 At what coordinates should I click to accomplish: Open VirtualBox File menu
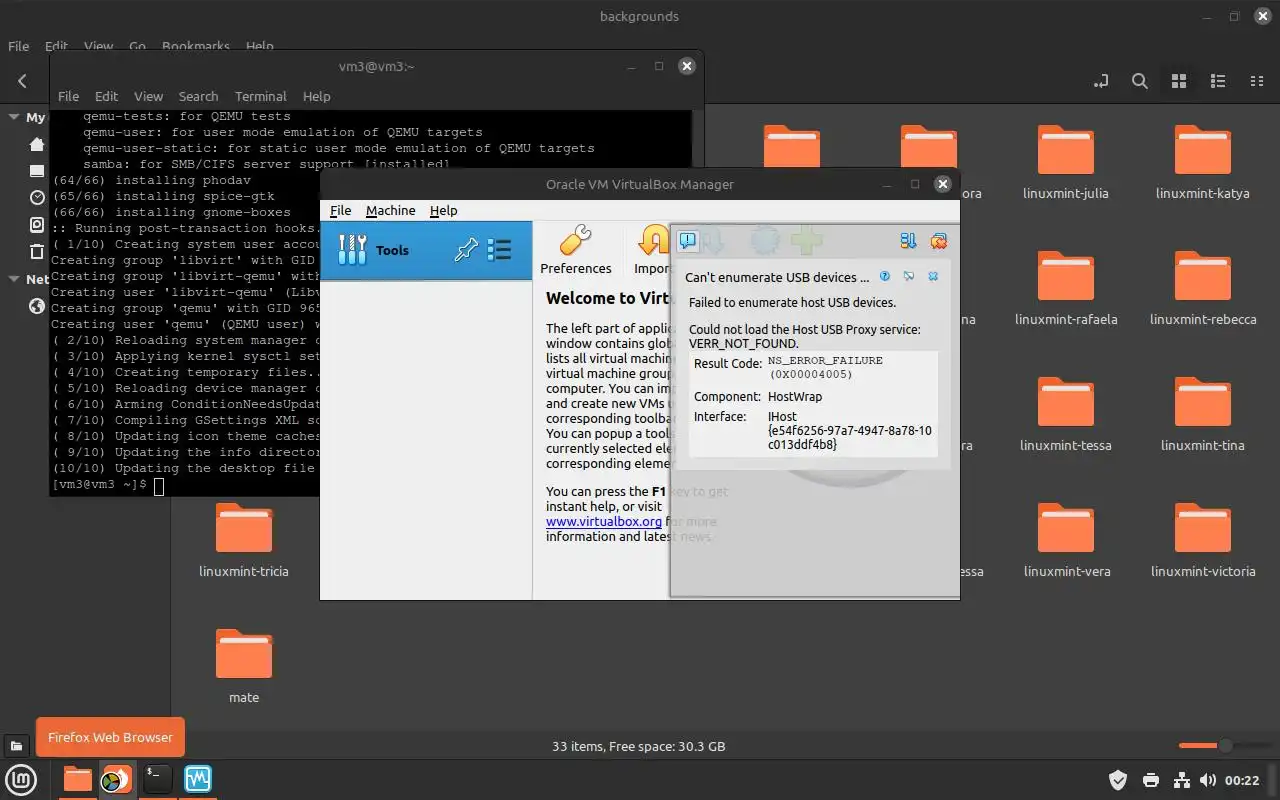(x=340, y=210)
